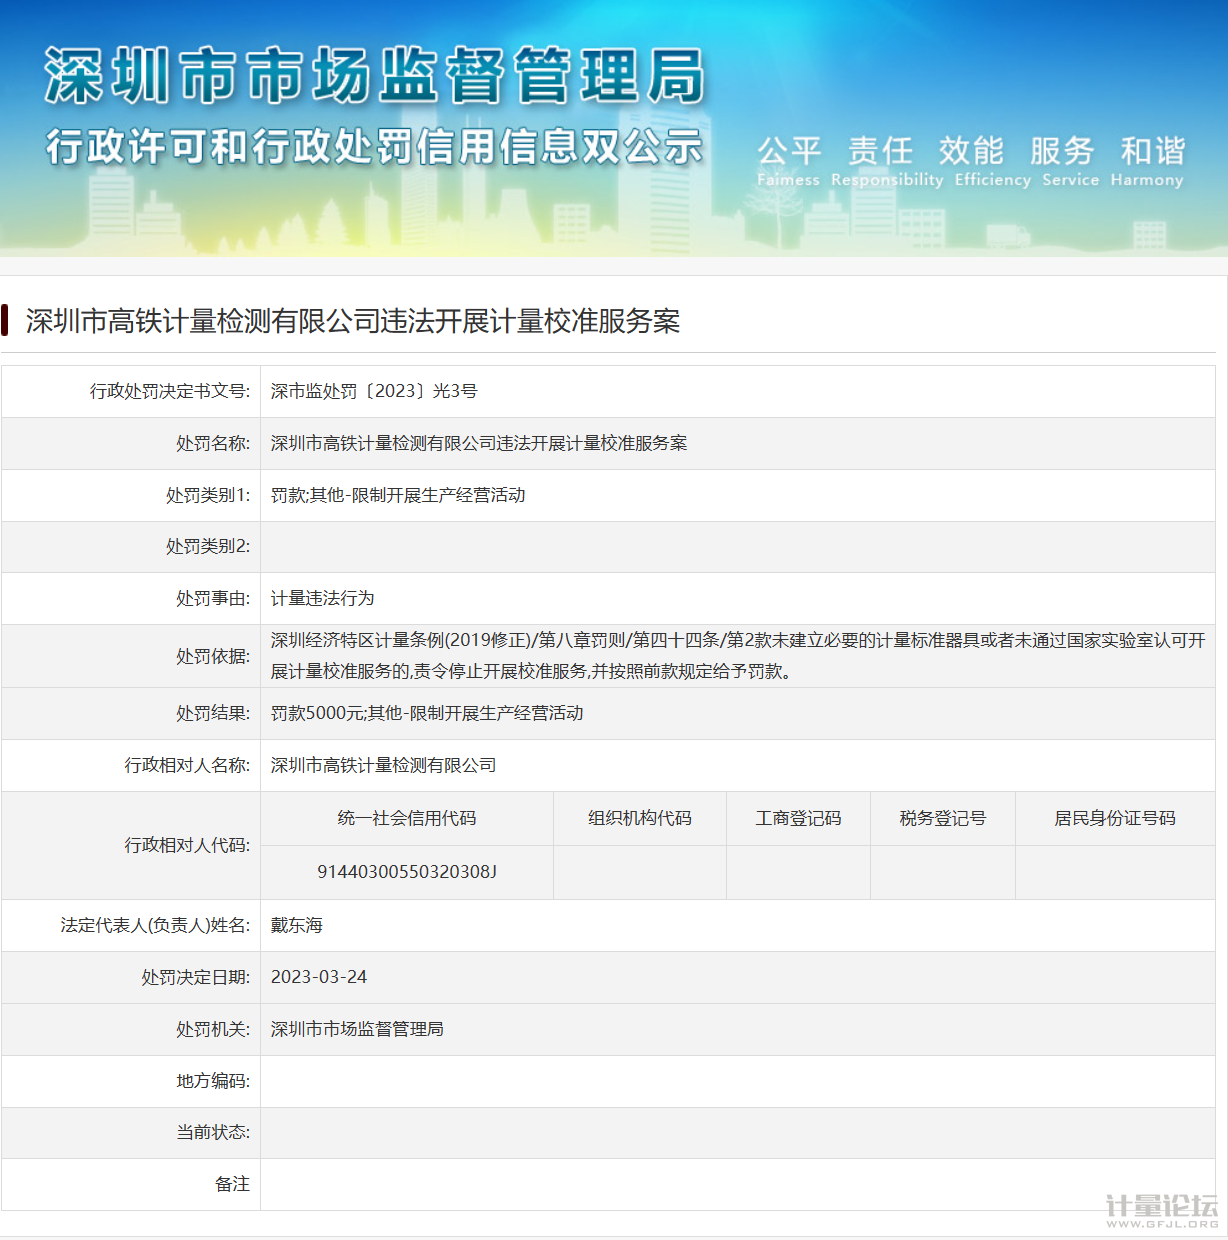Click the 处罚机关 label

click(213, 1029)
